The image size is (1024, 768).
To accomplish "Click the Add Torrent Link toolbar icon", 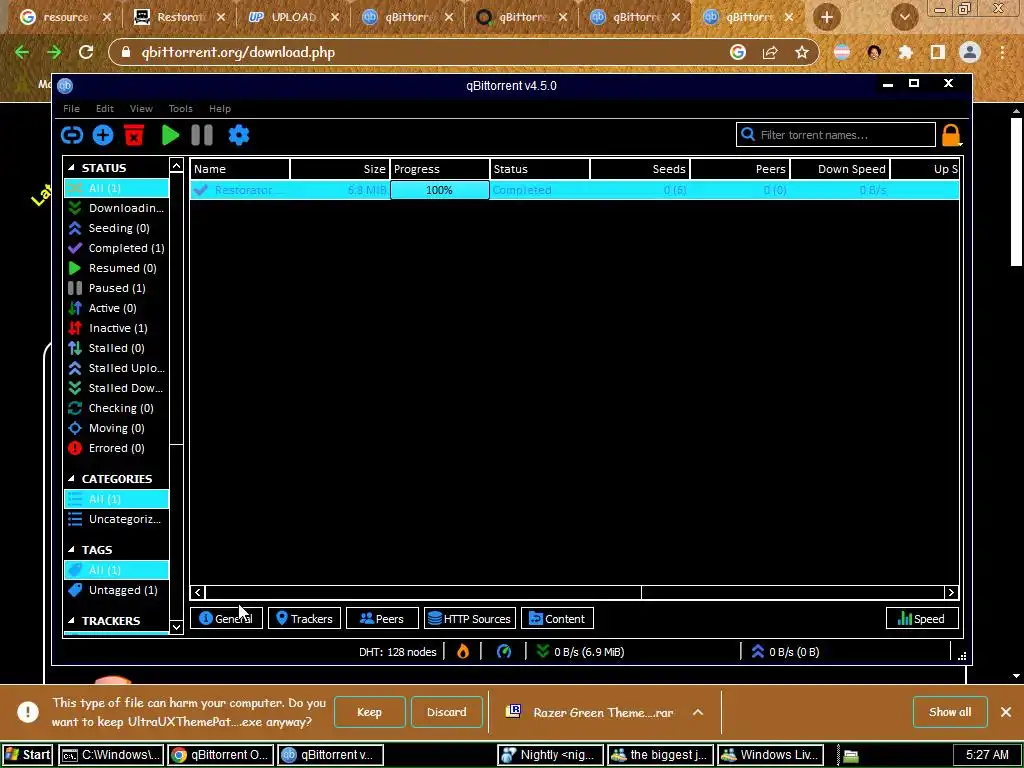I will [72, 135].
